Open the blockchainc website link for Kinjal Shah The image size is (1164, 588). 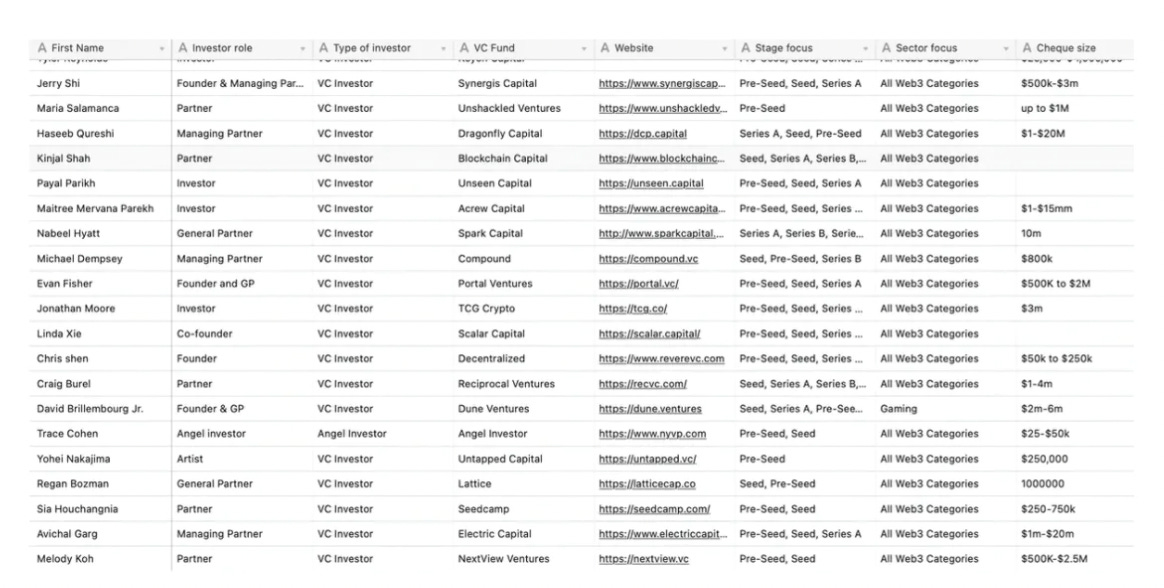[662, 159]
